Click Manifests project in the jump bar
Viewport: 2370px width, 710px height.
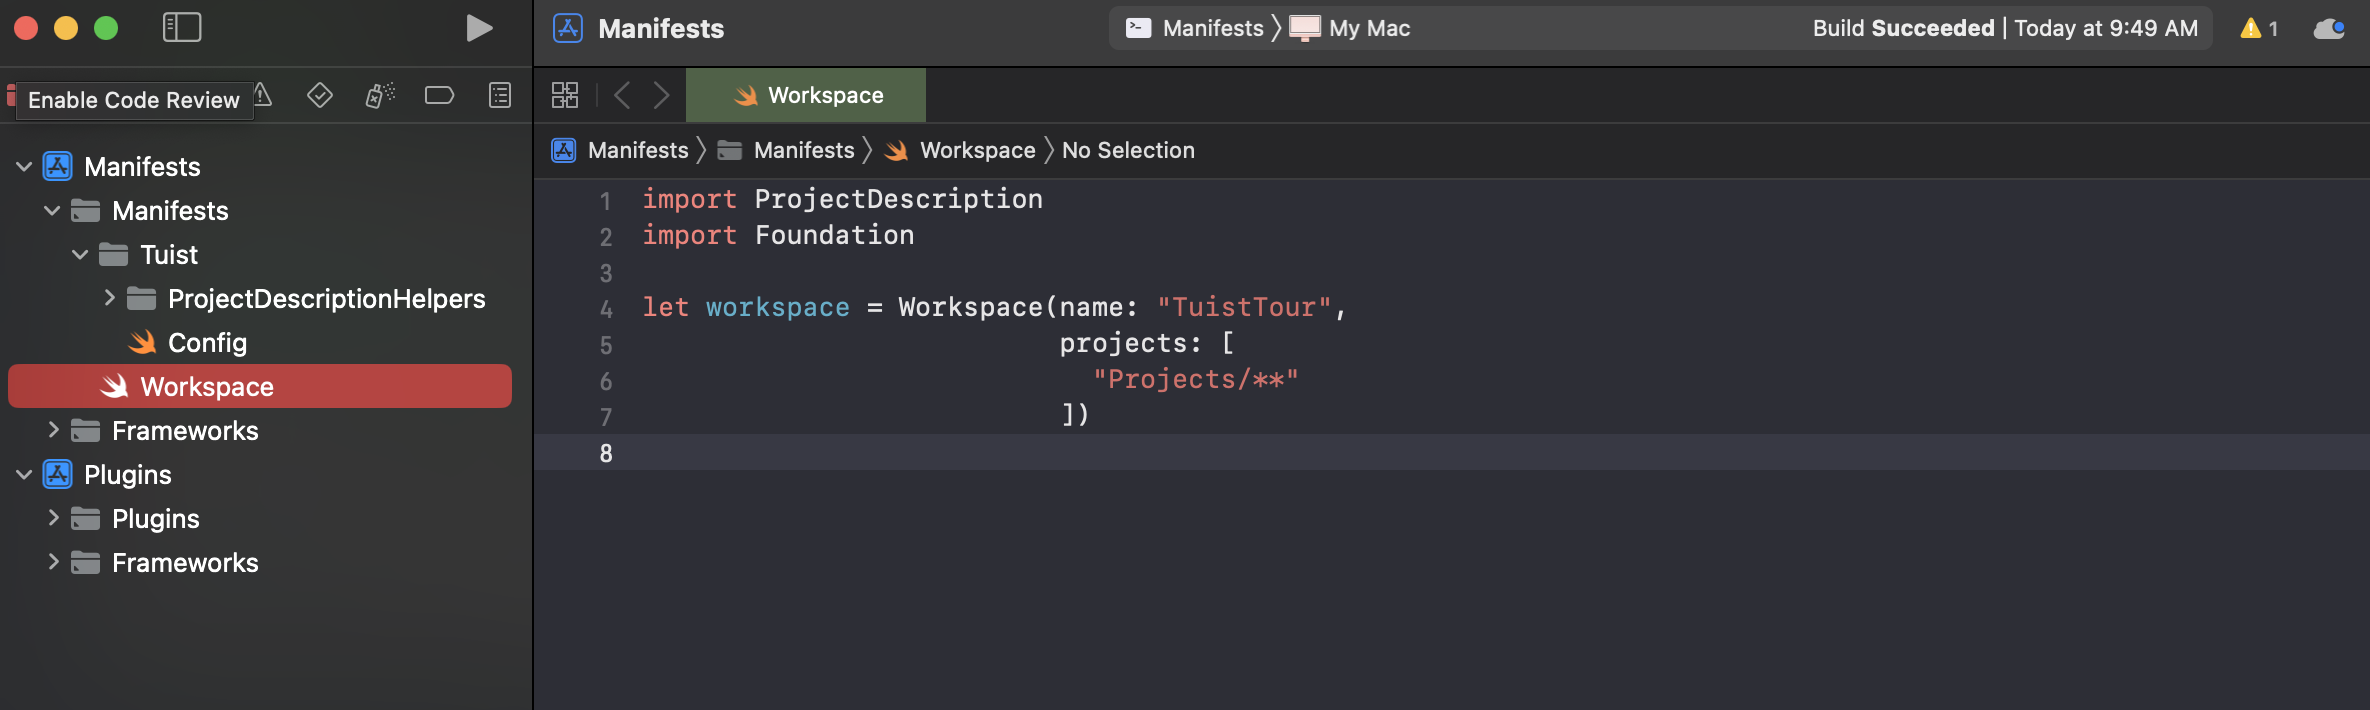[x=620, y=150]
